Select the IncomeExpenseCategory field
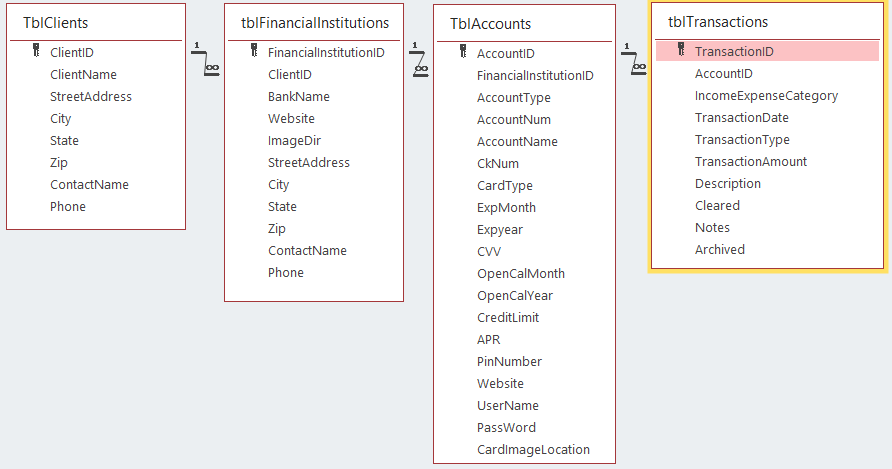 (x=766, y=96)
